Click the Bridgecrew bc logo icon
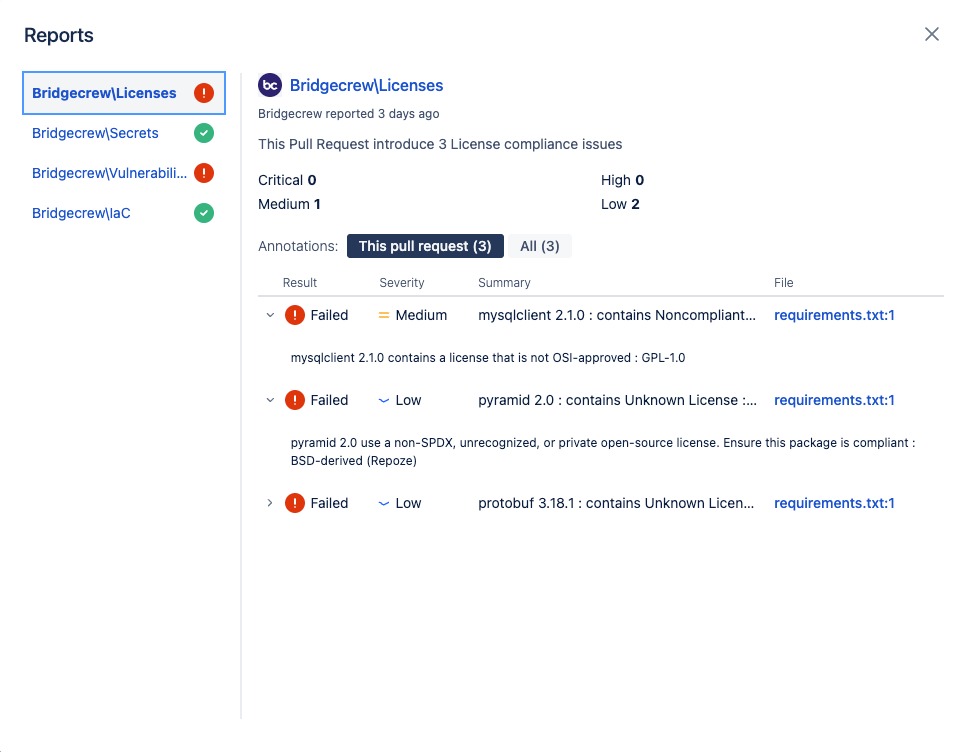The image size is (966, 752). tap(270, 85)
